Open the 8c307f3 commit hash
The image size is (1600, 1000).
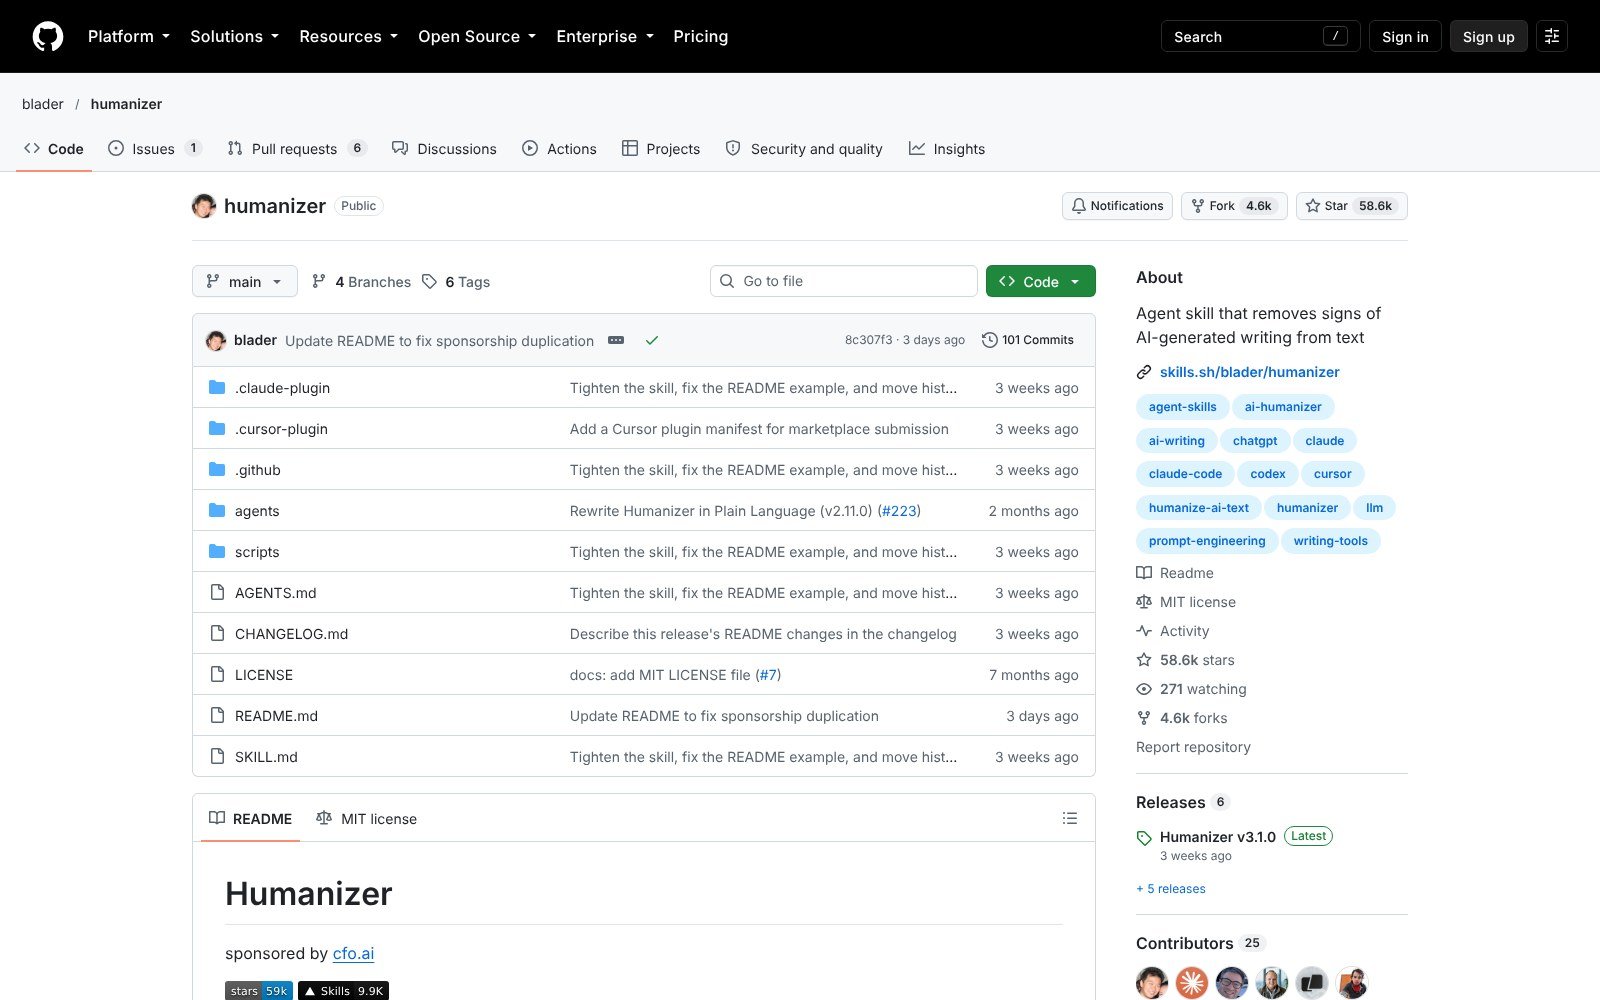(x=868, y=340)
